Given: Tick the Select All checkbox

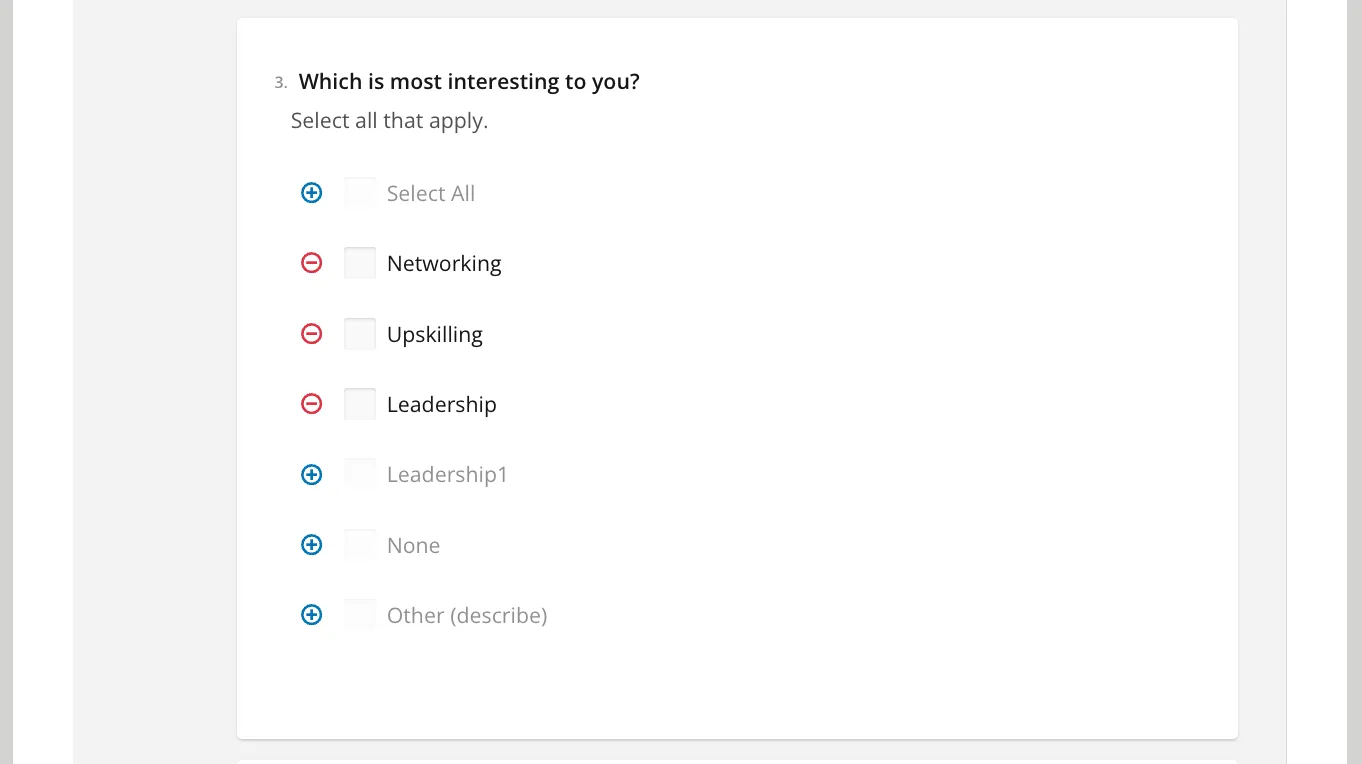Looking at the screenshot, I should (360, 193).
